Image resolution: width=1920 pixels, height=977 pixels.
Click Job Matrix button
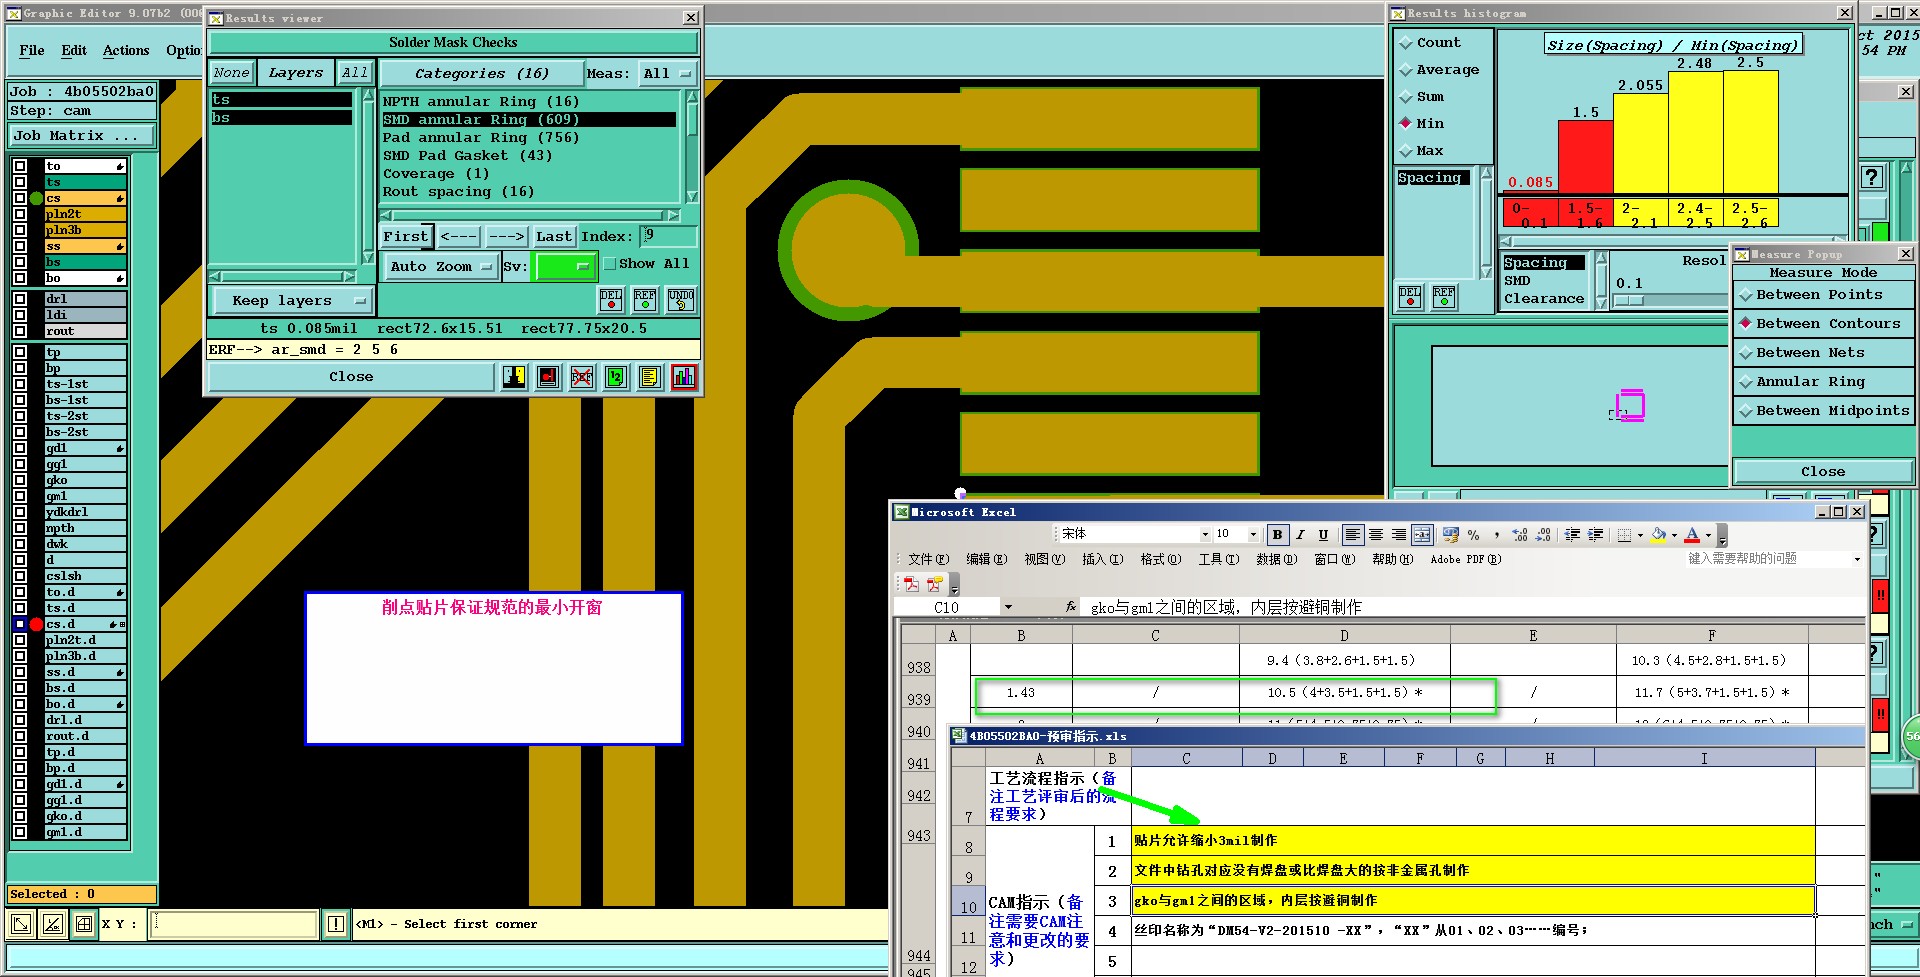pos(82,136)
